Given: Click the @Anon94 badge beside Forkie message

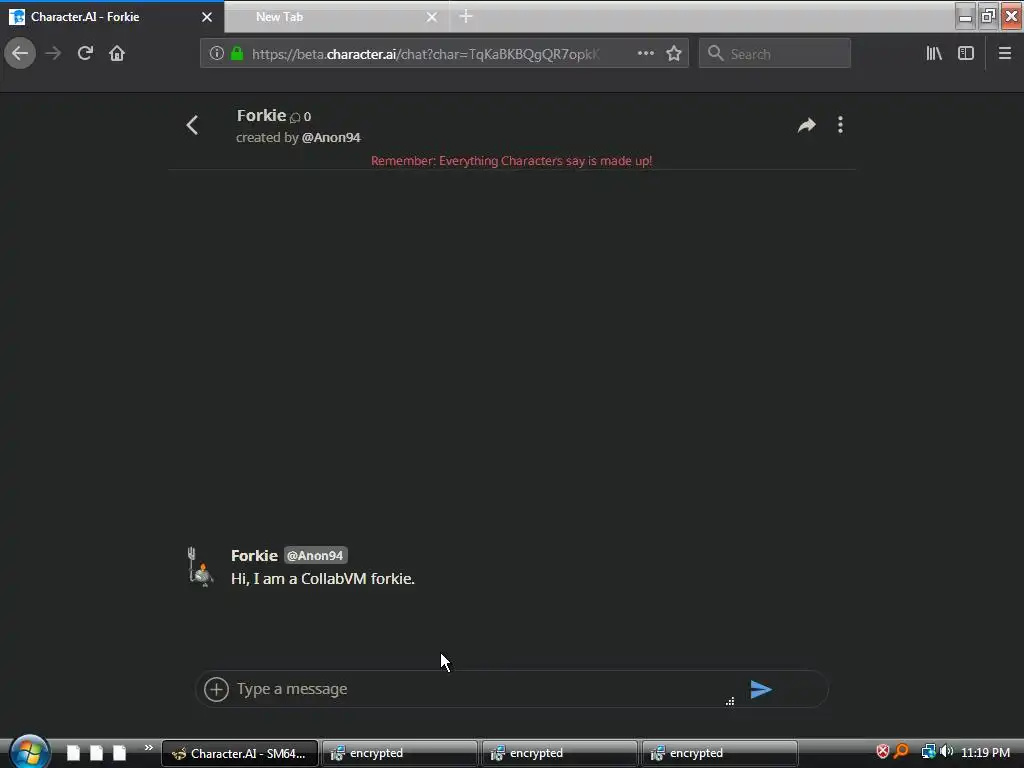Looking at the screenshot, I should 315,556.
